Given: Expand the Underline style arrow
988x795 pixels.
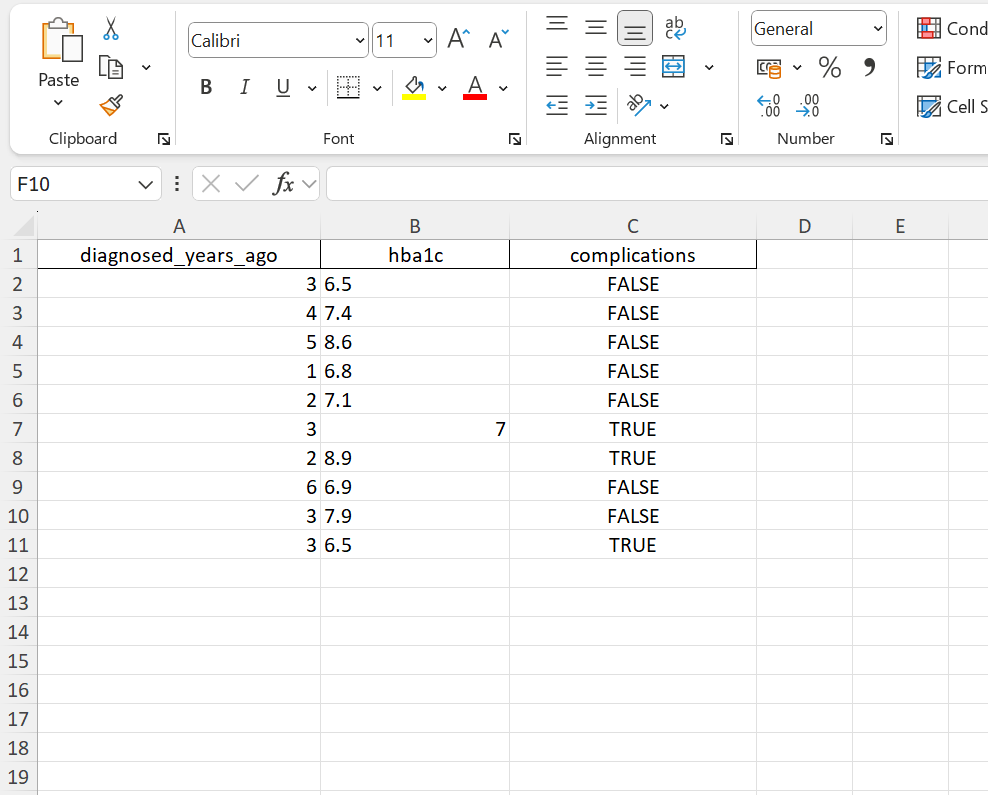Looking at the screenshot, I should pyautogui.click(x=312, y=88).
